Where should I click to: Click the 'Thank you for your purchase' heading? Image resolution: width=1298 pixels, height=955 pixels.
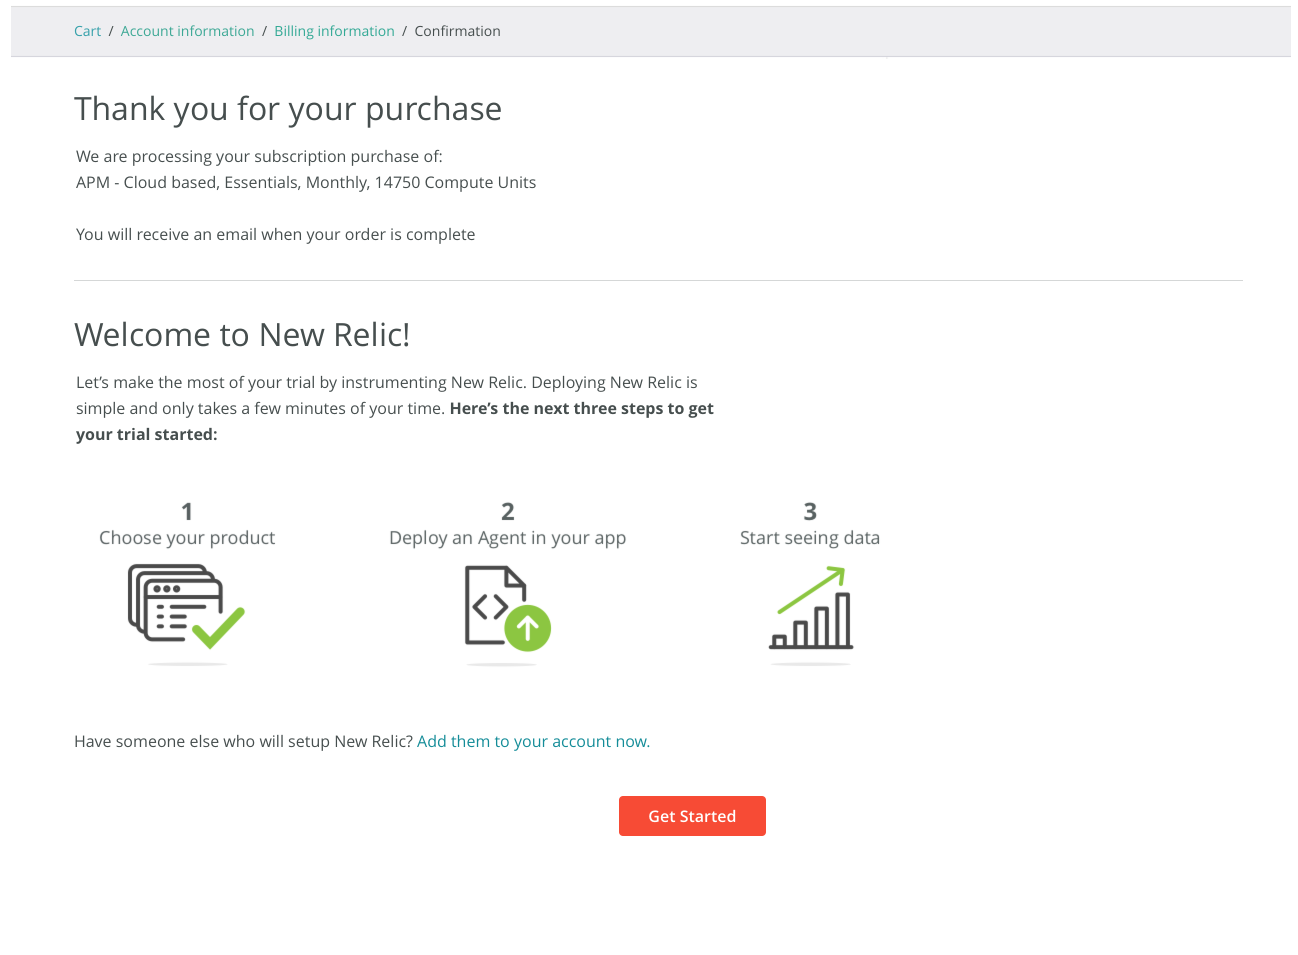(288, 109)
